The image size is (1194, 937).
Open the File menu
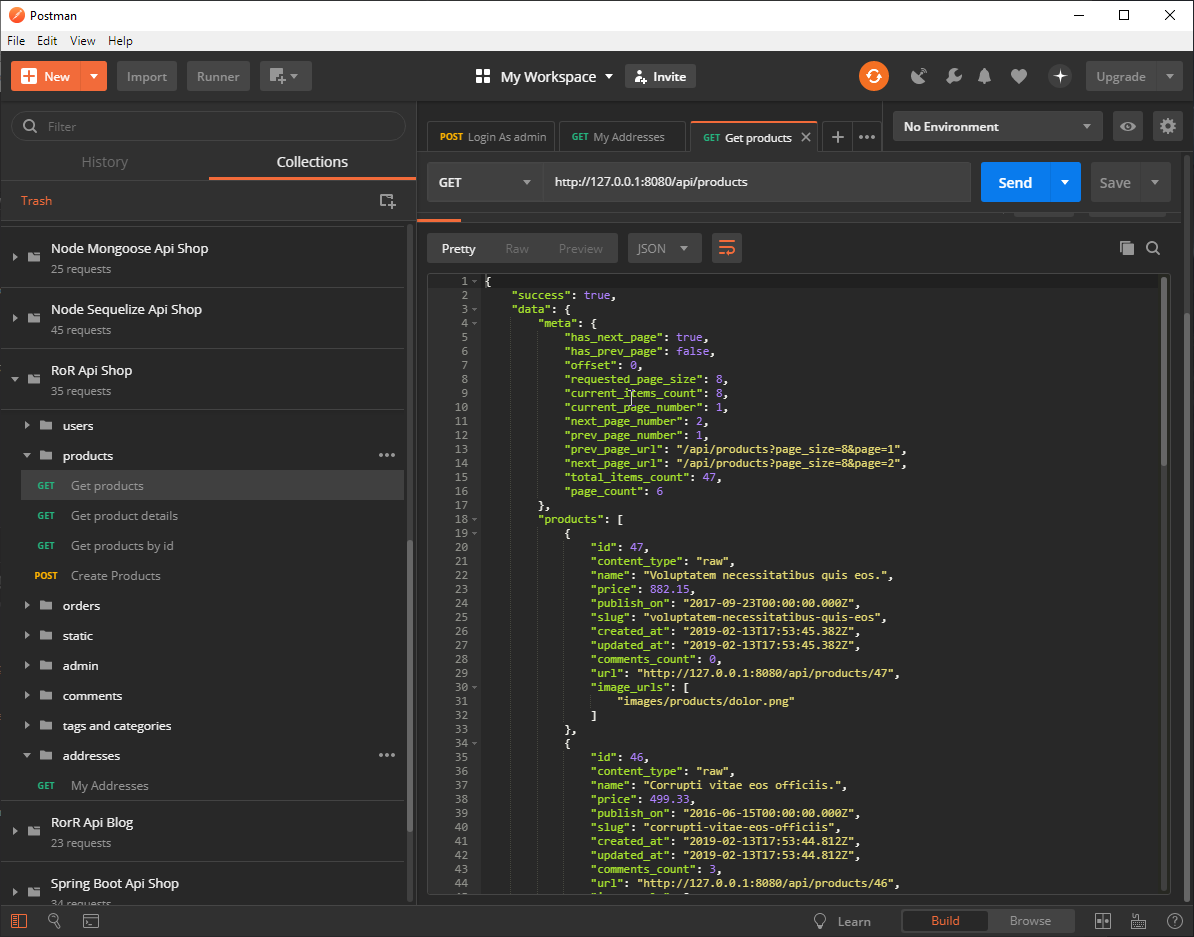[16, 40]
